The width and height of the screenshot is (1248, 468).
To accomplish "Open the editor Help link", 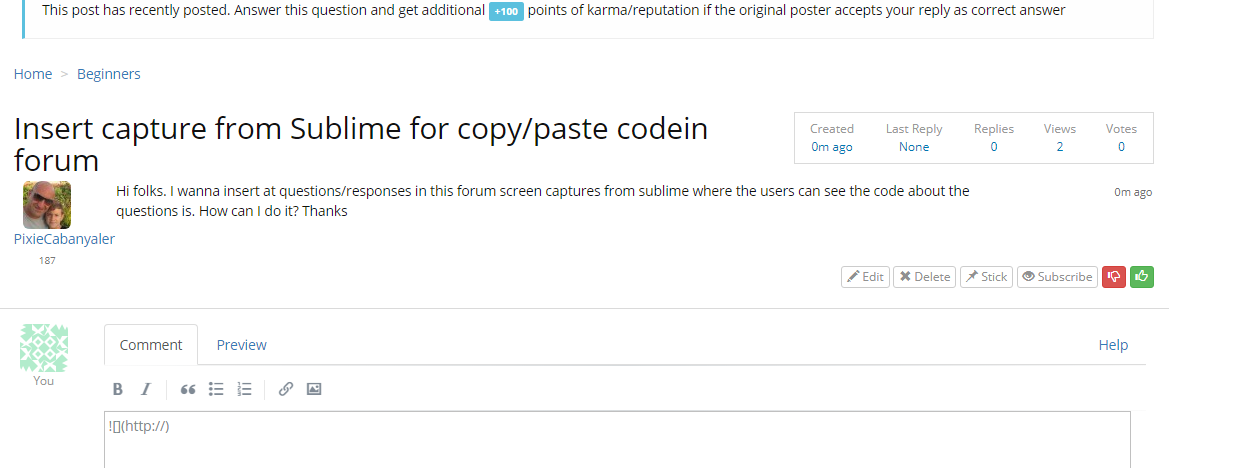I will [1113, 345].
